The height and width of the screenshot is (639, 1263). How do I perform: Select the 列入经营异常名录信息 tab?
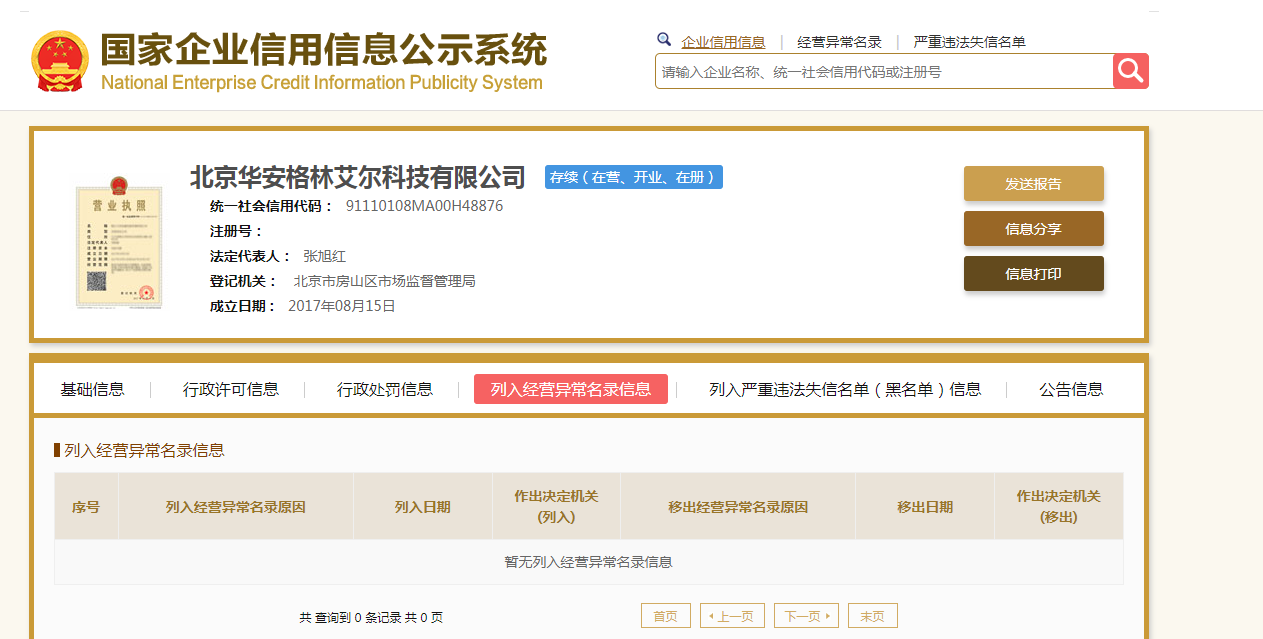[x=571, y=389]
